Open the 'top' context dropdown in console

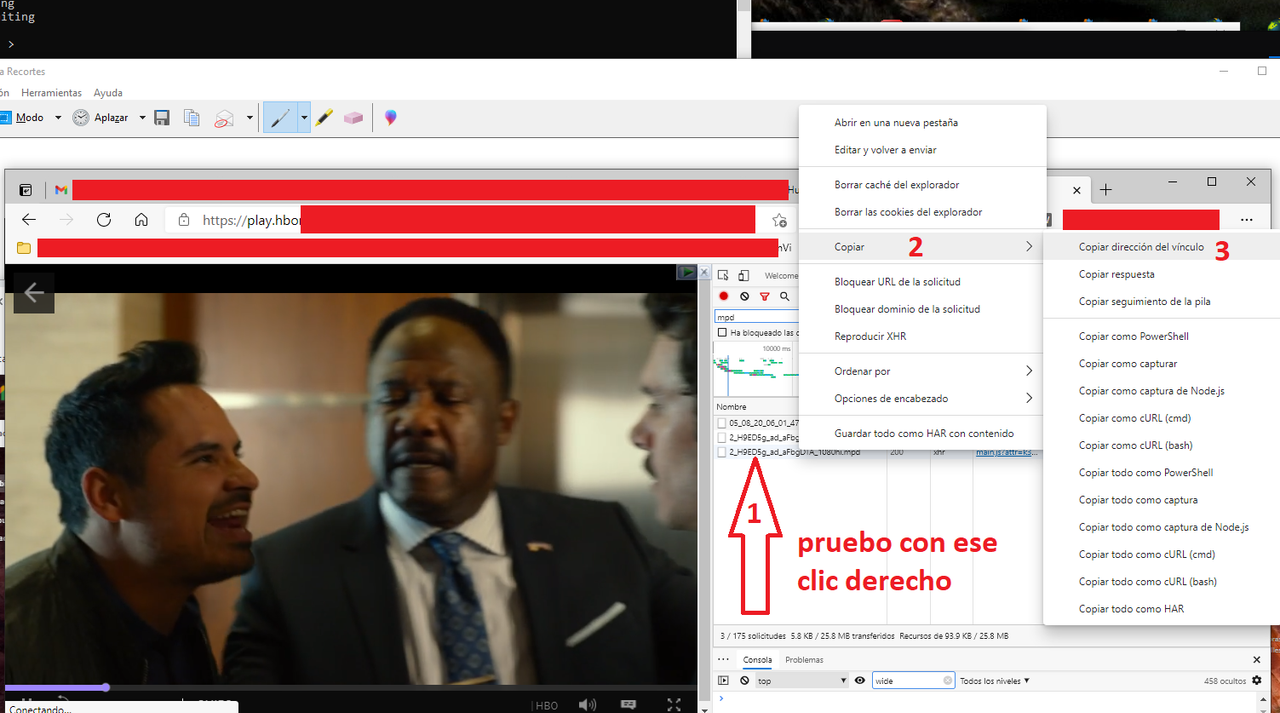click(x=802, y=681)
